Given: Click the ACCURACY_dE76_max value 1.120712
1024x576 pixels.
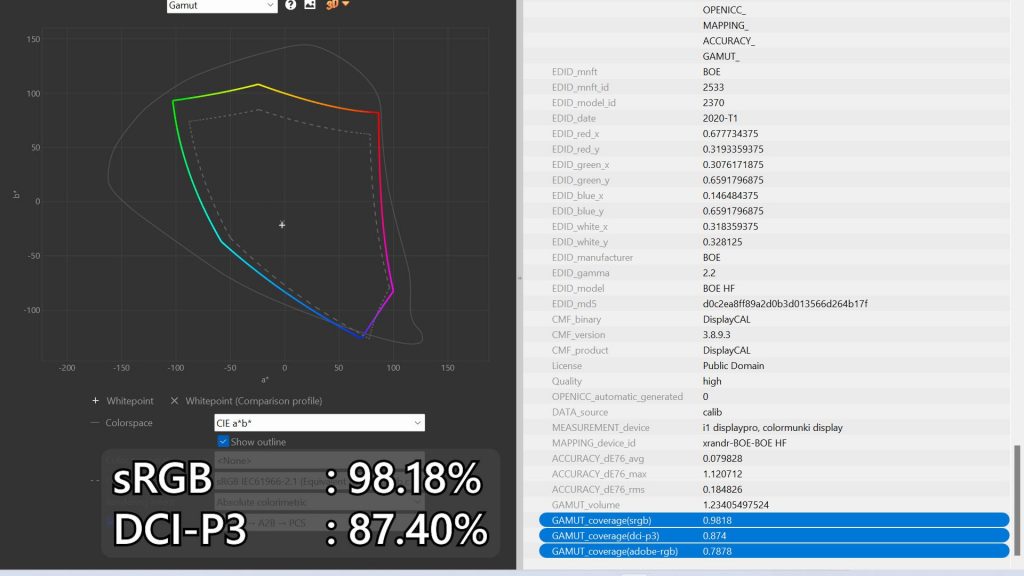Looking at the screenshot, I should pos(722,474).
